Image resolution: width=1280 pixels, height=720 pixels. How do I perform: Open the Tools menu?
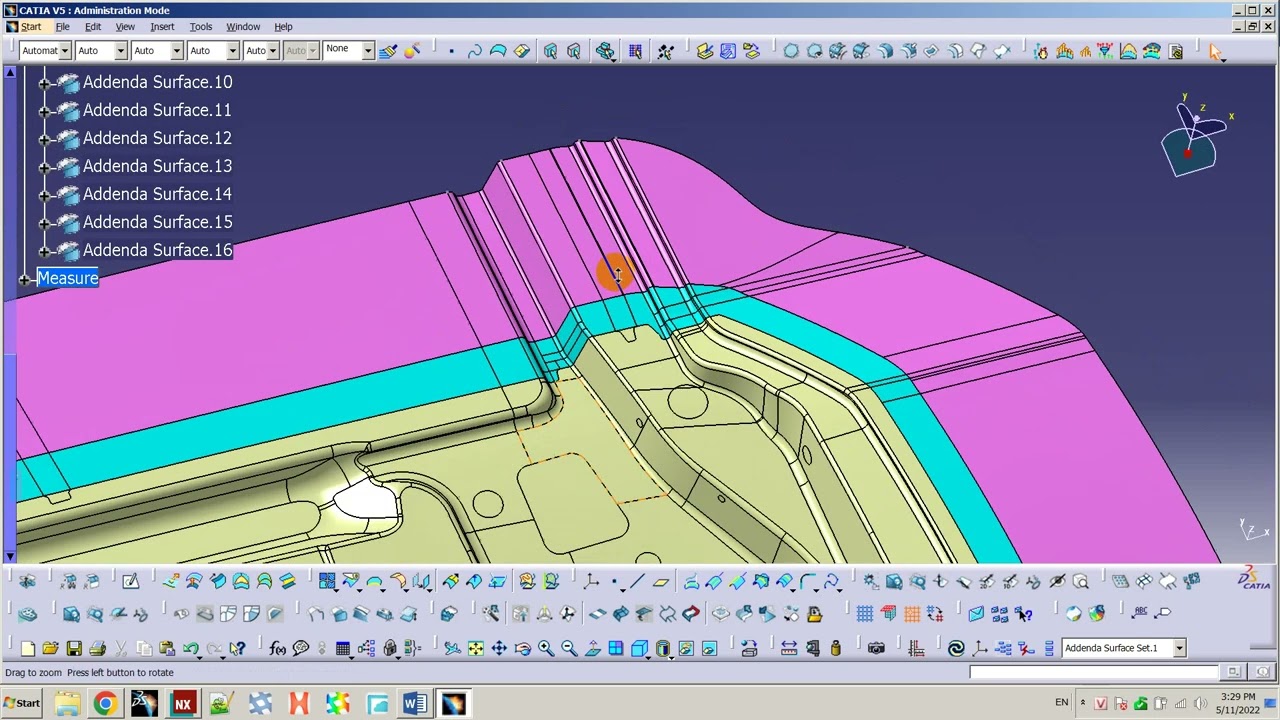click(x=200, y=27)
